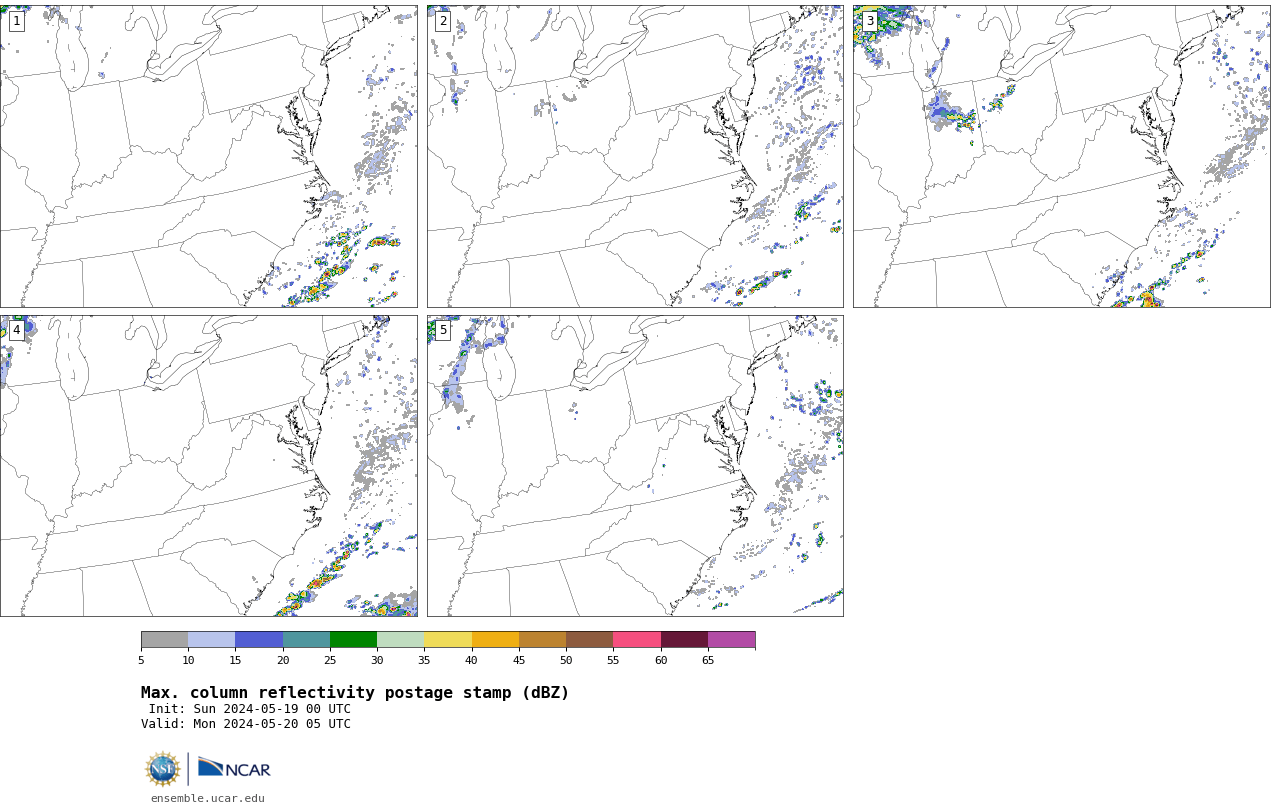Click the colorbar tick label 40
The width and height of the screenshot is (1280, 809).
pyautogui.click(x=471, y=660)
